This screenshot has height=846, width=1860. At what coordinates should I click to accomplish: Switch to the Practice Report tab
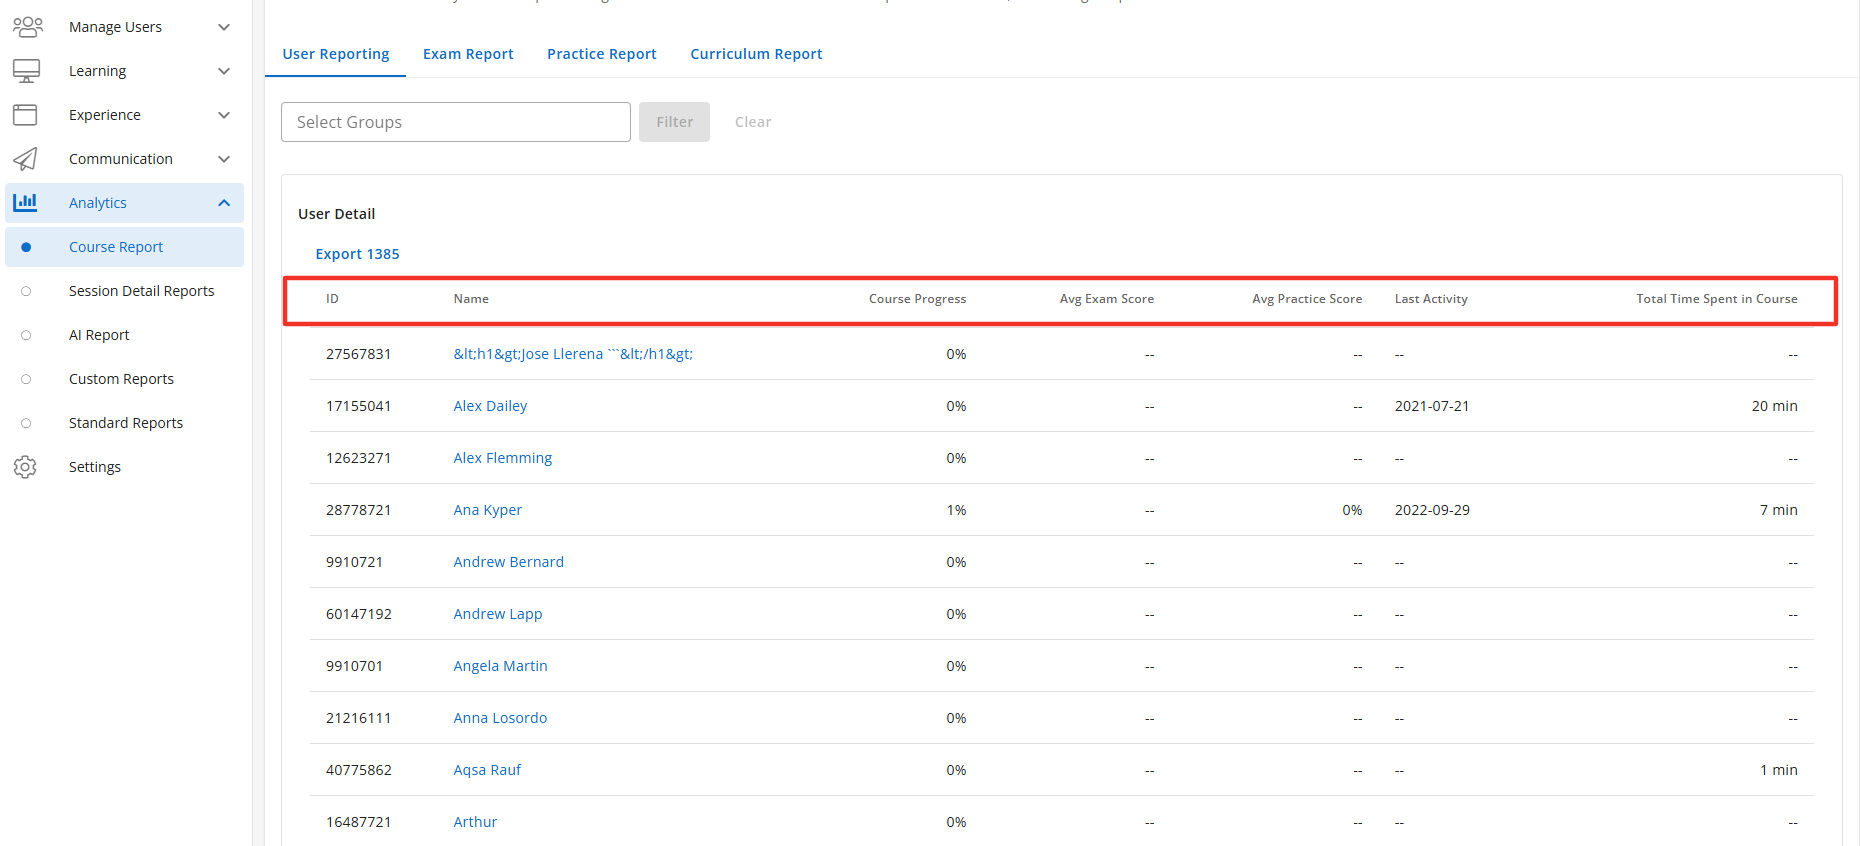point(602,54)
